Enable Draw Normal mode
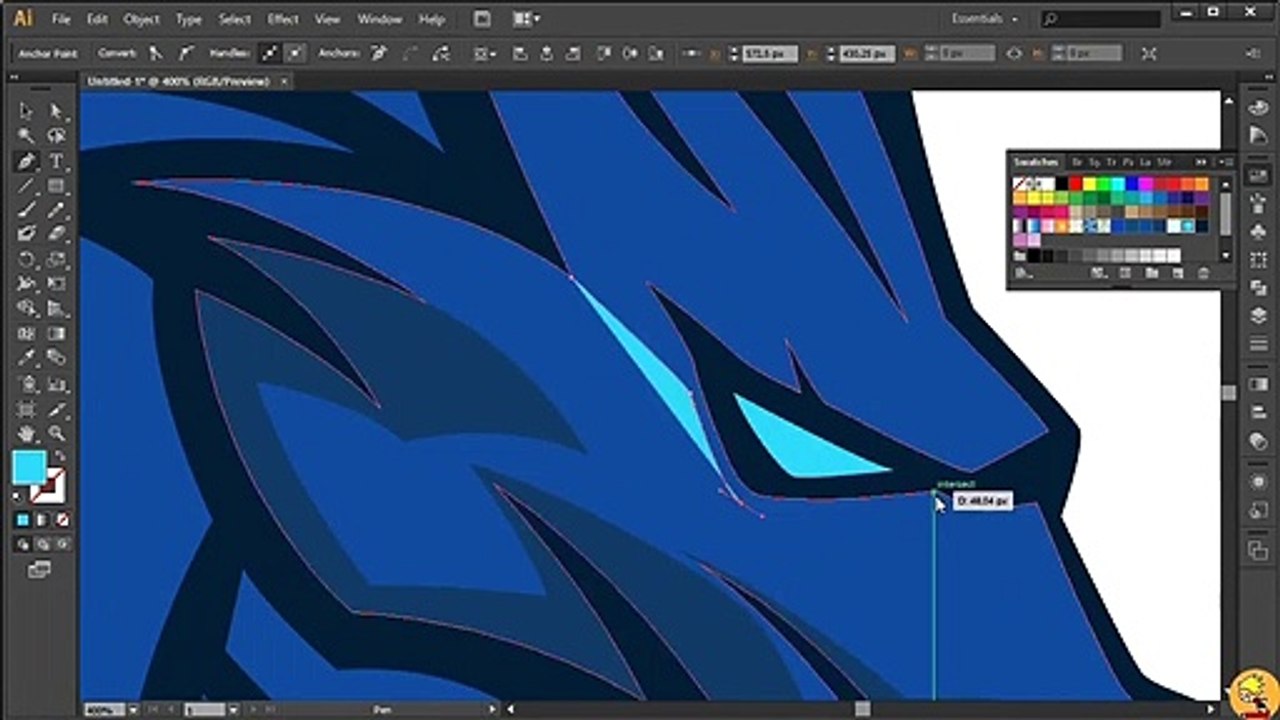 coord(22,545)
